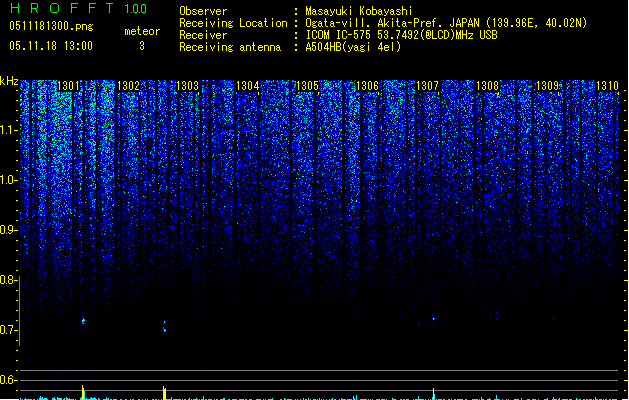Screen dimensions: 629x400
Task: Click the 1.0 kHz axis label
Action: (8, 180)
